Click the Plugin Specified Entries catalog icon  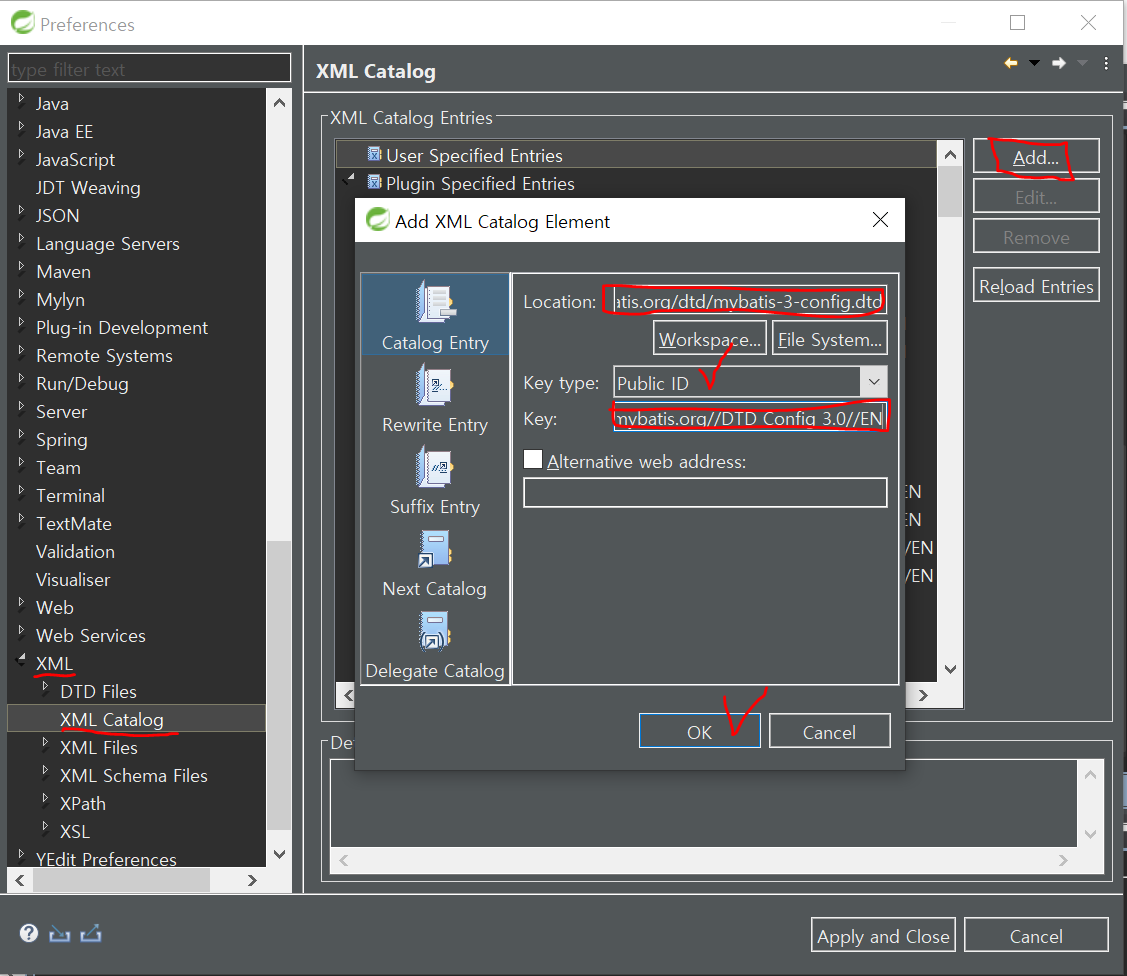pyautogui.click(x=374, y=182)
